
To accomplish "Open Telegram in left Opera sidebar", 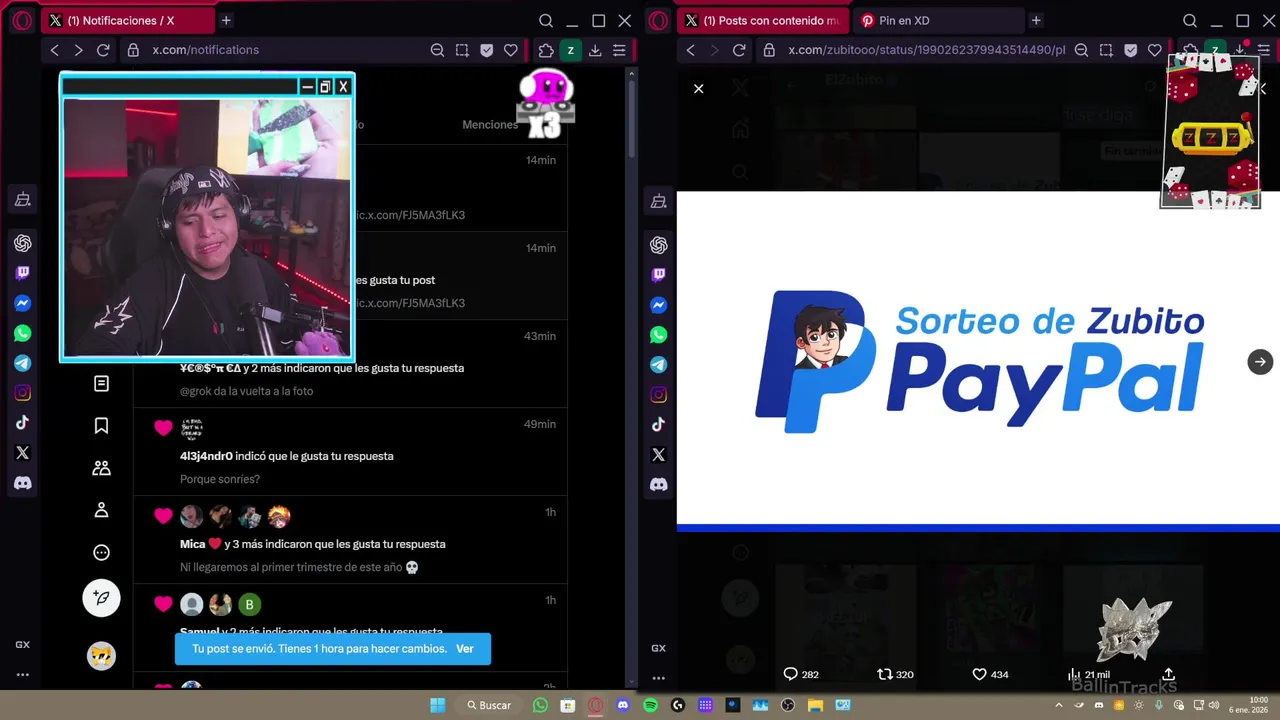I will pyautogui.click(x=22, y=363).
